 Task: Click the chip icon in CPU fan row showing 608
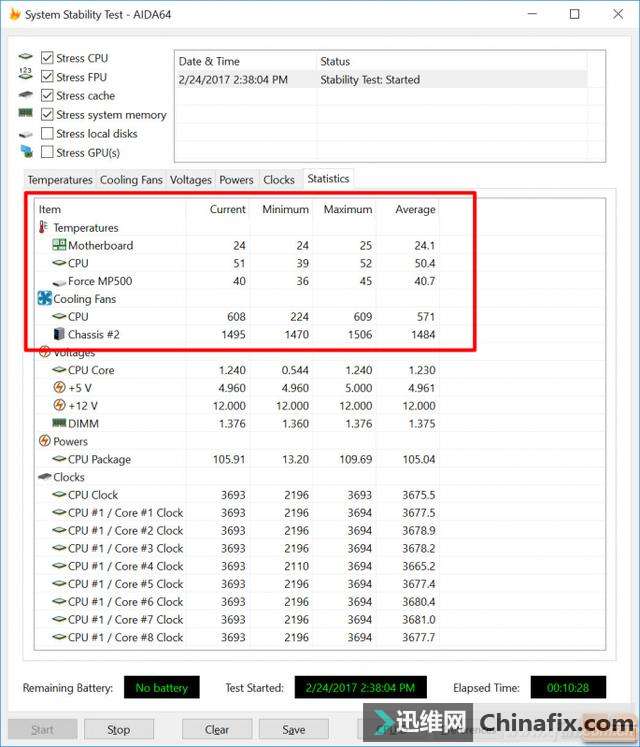59,316
